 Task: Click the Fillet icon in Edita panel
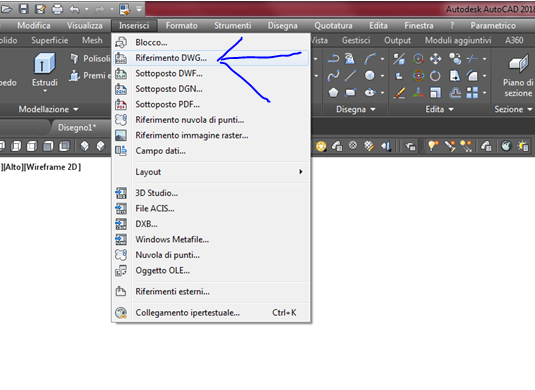[x=472, y=76]
